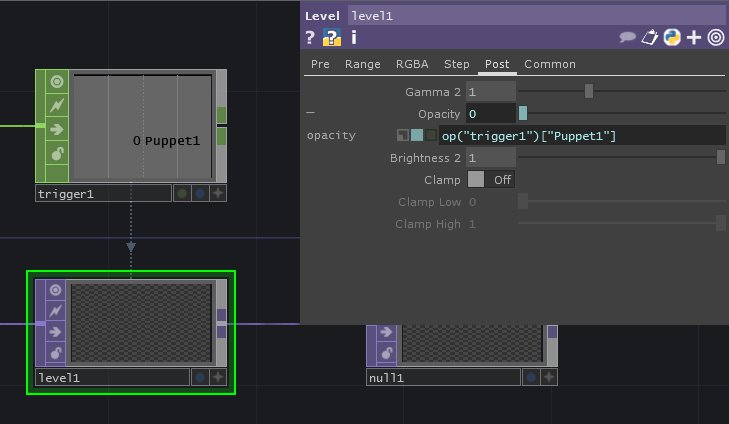The image size is (729, 424).
Task: Open operator help question mark icon
Action: [310, 38]
